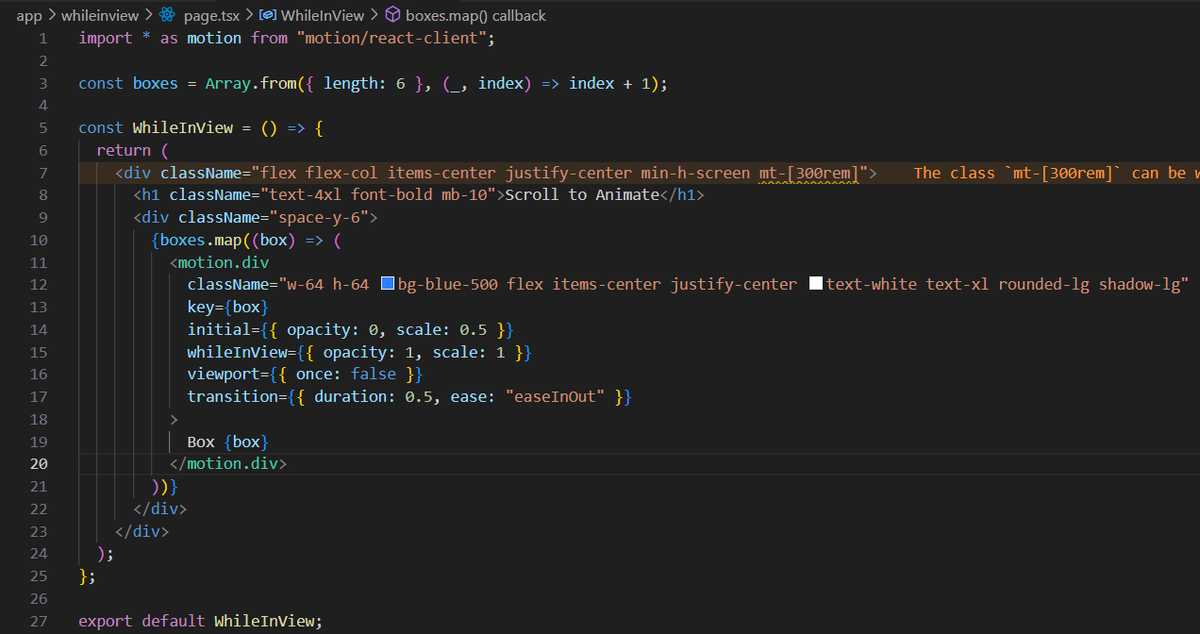The image size is (1200, 634).
Task: Click line number 7 in gutter
Action: click(43, 173)
